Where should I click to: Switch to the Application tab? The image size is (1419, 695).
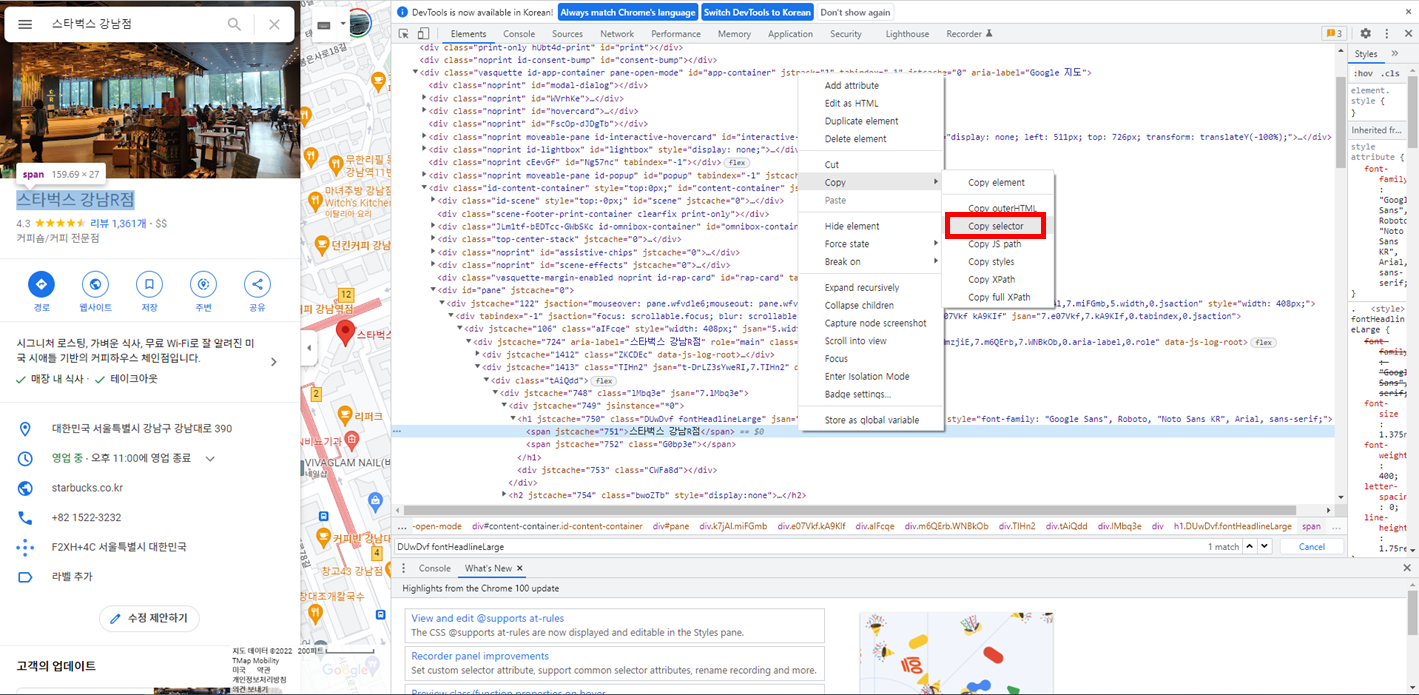[x=790, y=34]
